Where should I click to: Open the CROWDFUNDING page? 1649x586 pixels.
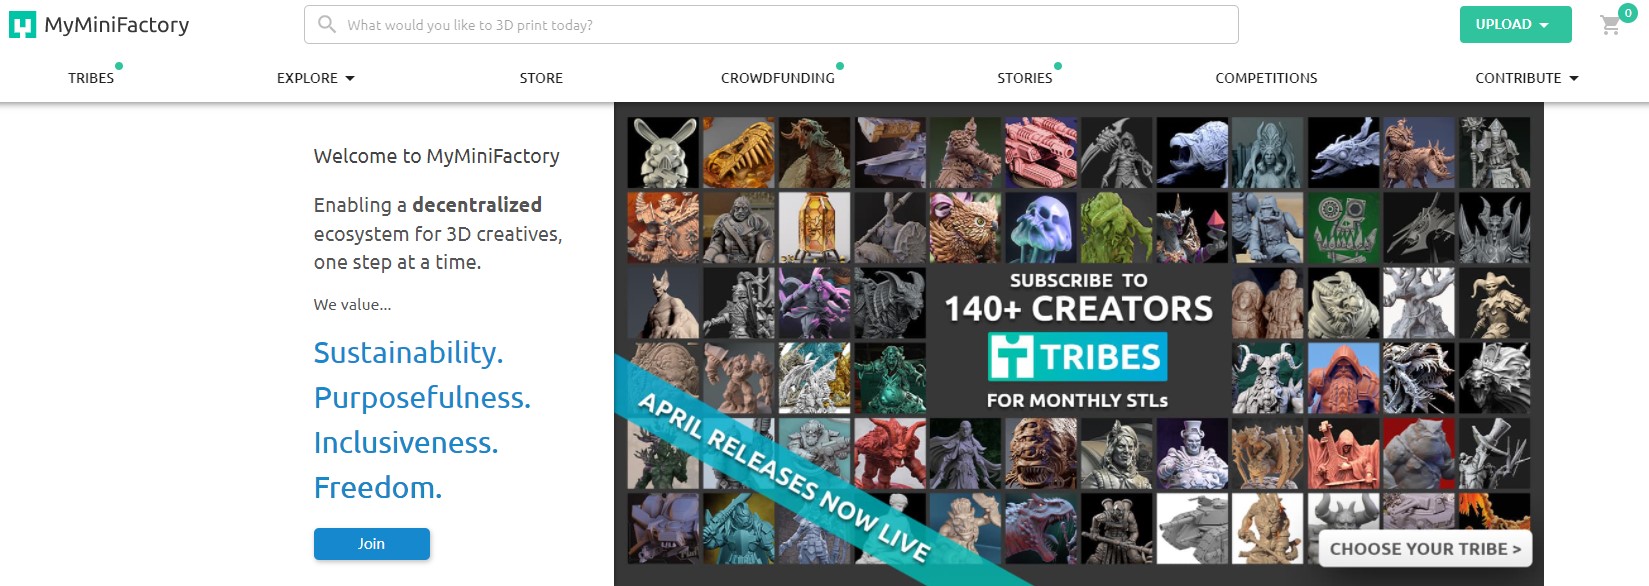click(x=778, y=78)
